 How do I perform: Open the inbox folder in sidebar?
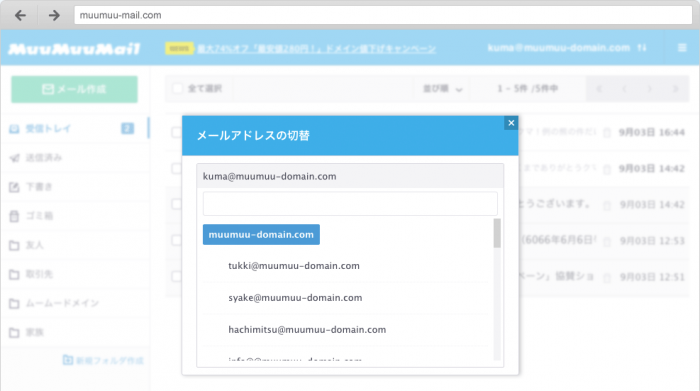click(x=74, y=129)
